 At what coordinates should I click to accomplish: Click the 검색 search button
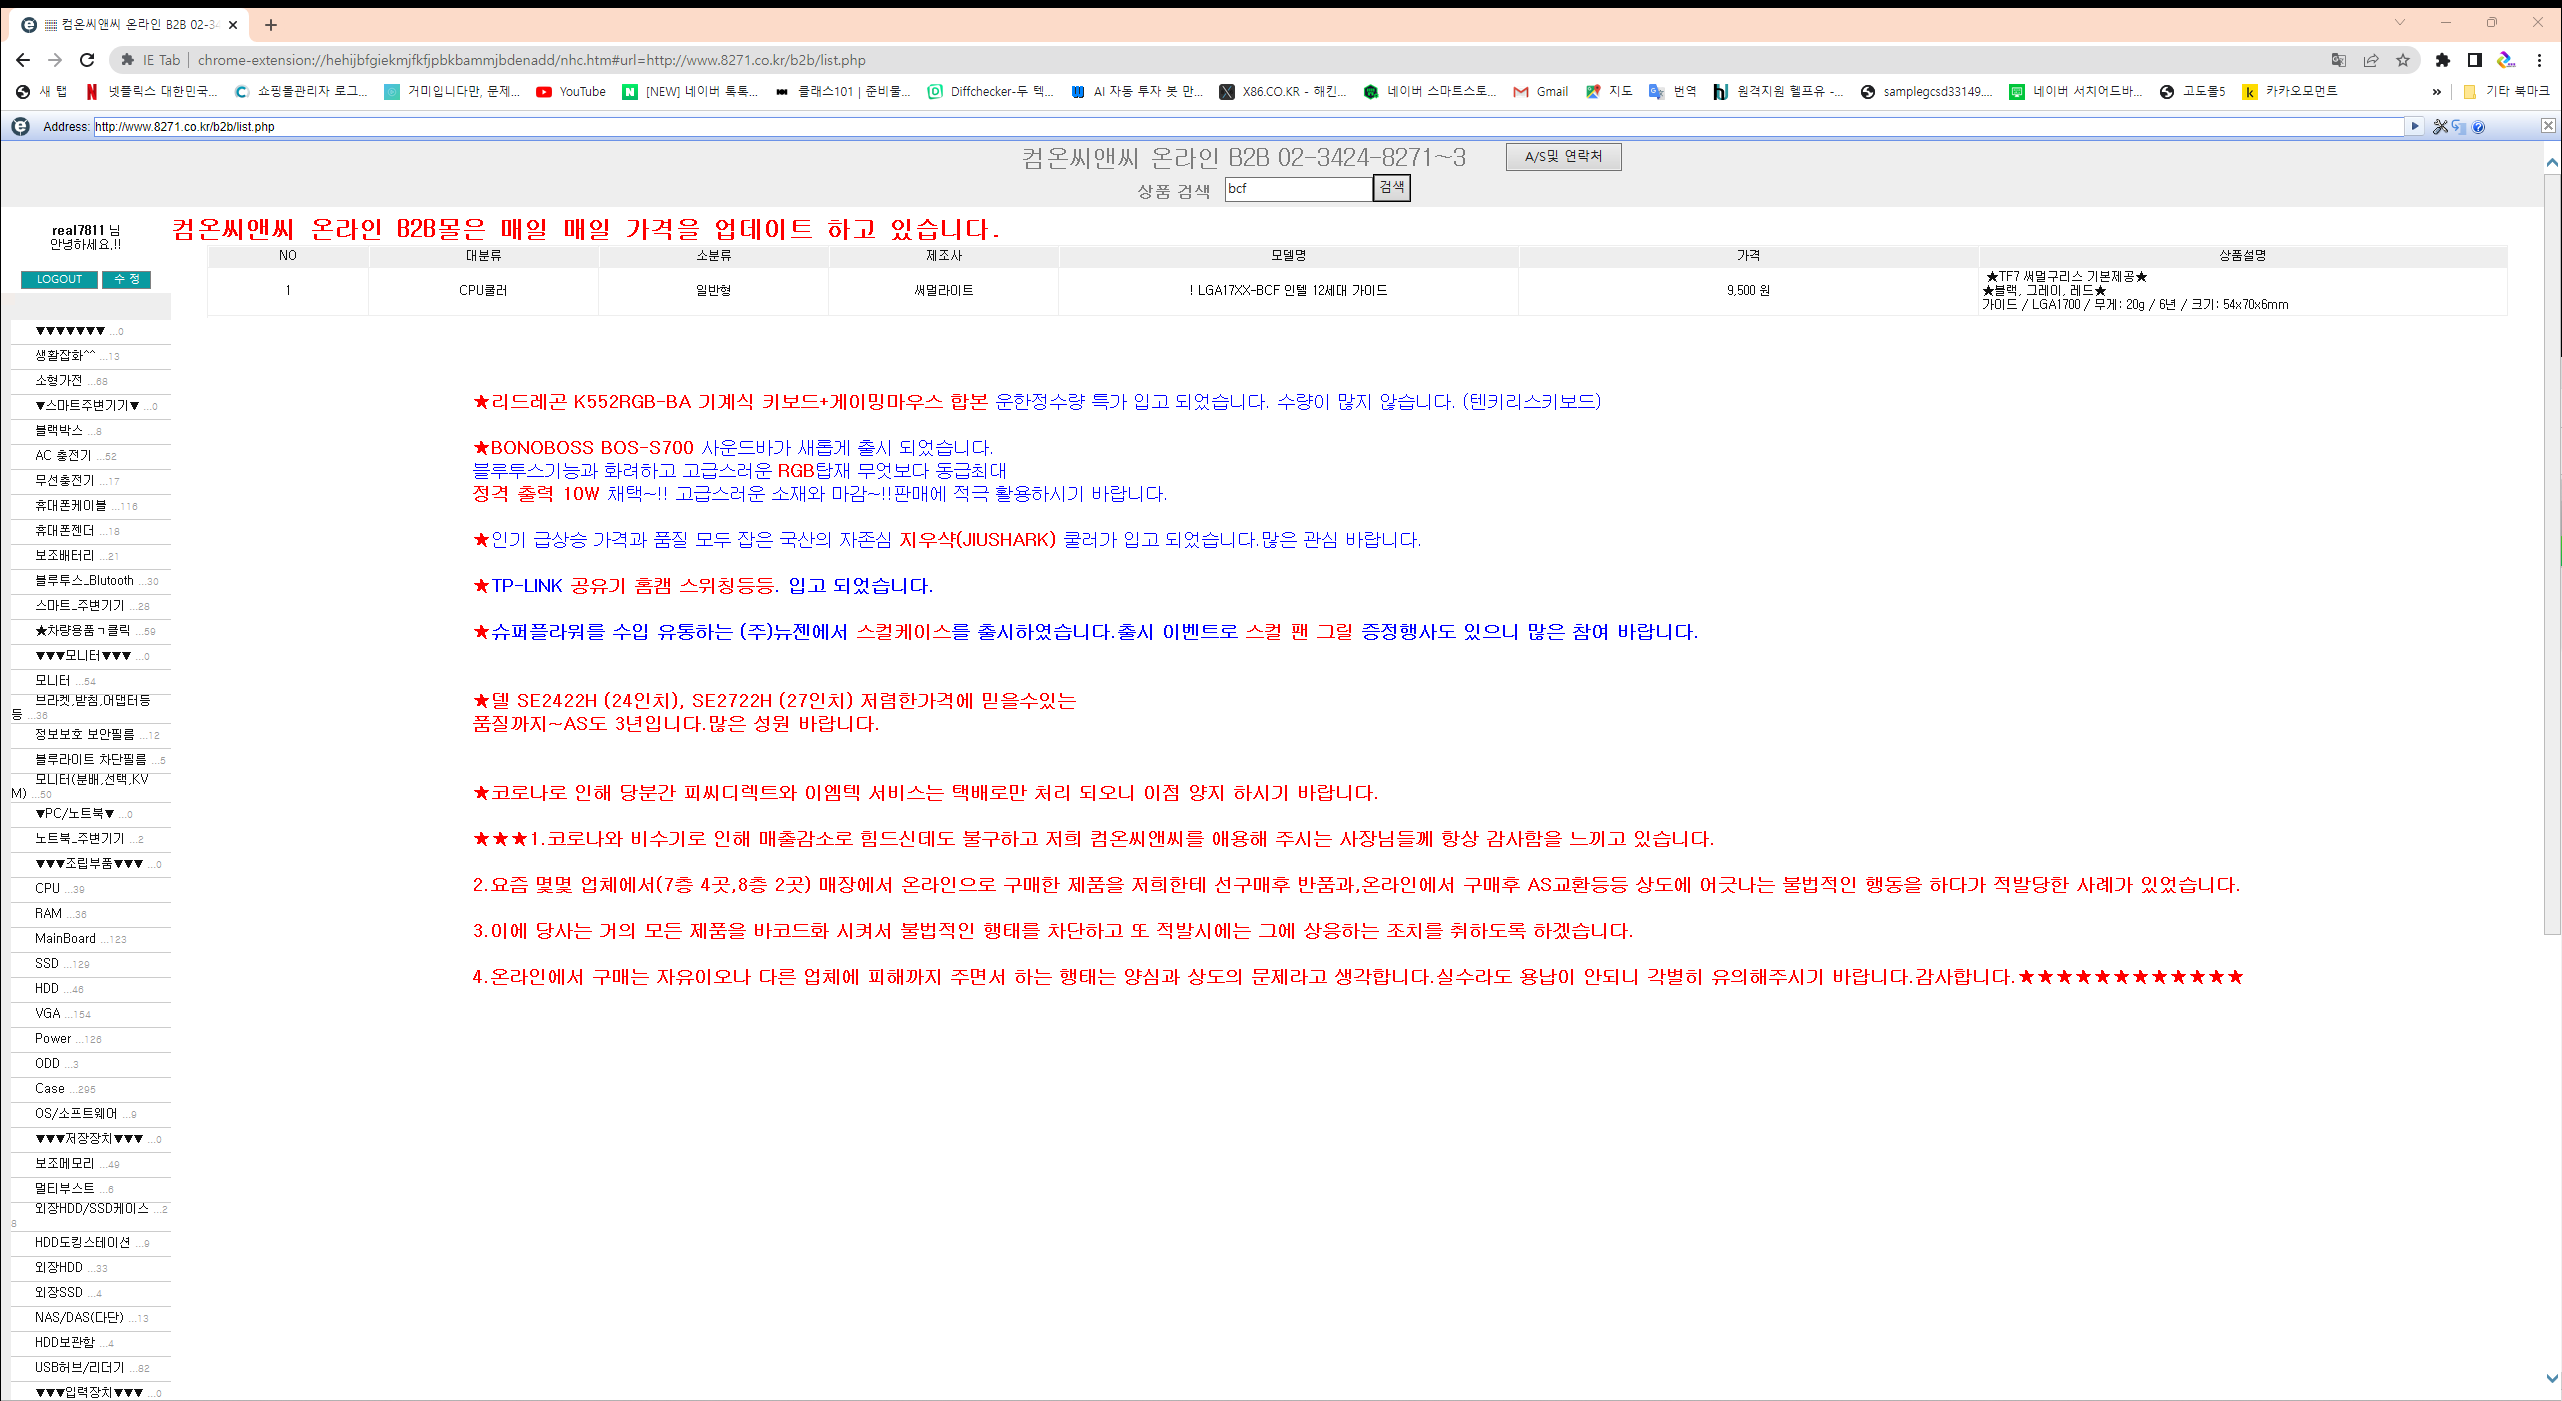click(1391, 188)
